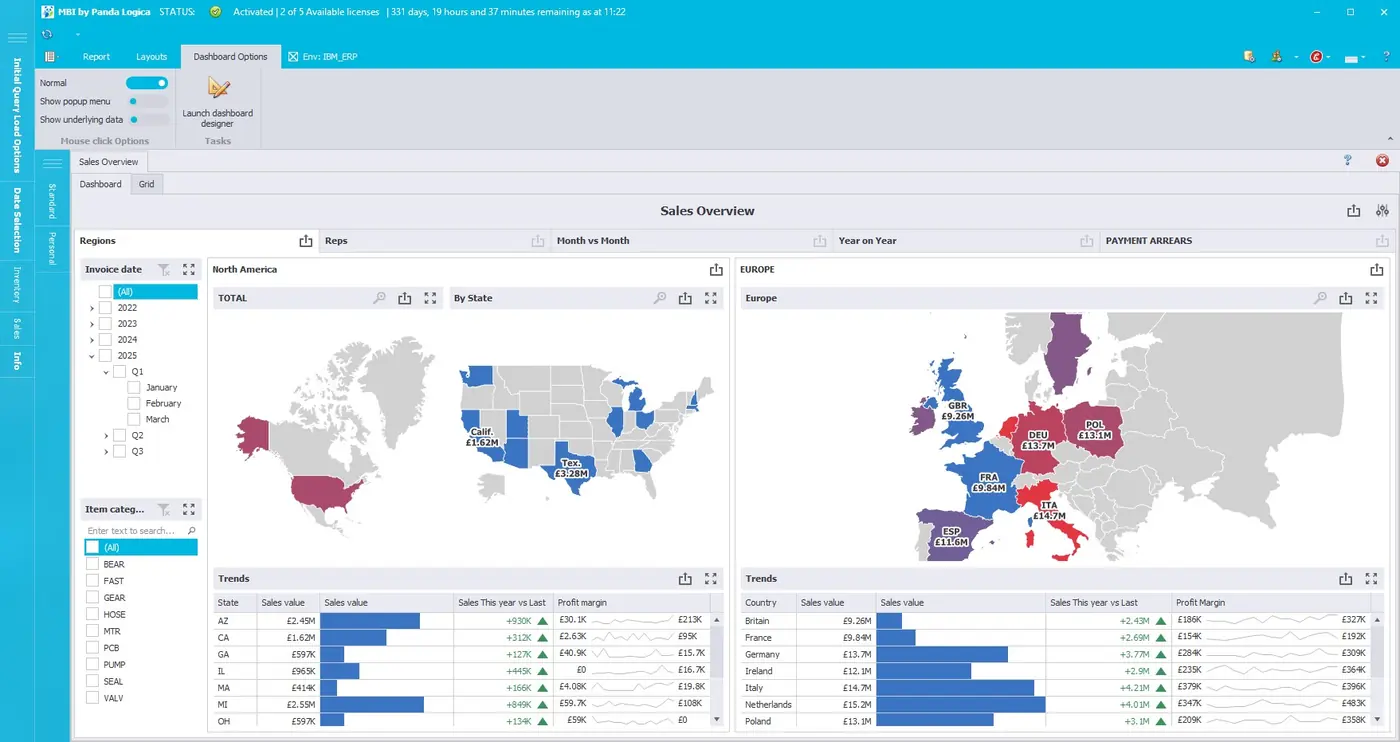Export the North America group
The height and width of the screenshot is (742, 1400).
pyautogui.click(x=716, y=270)
